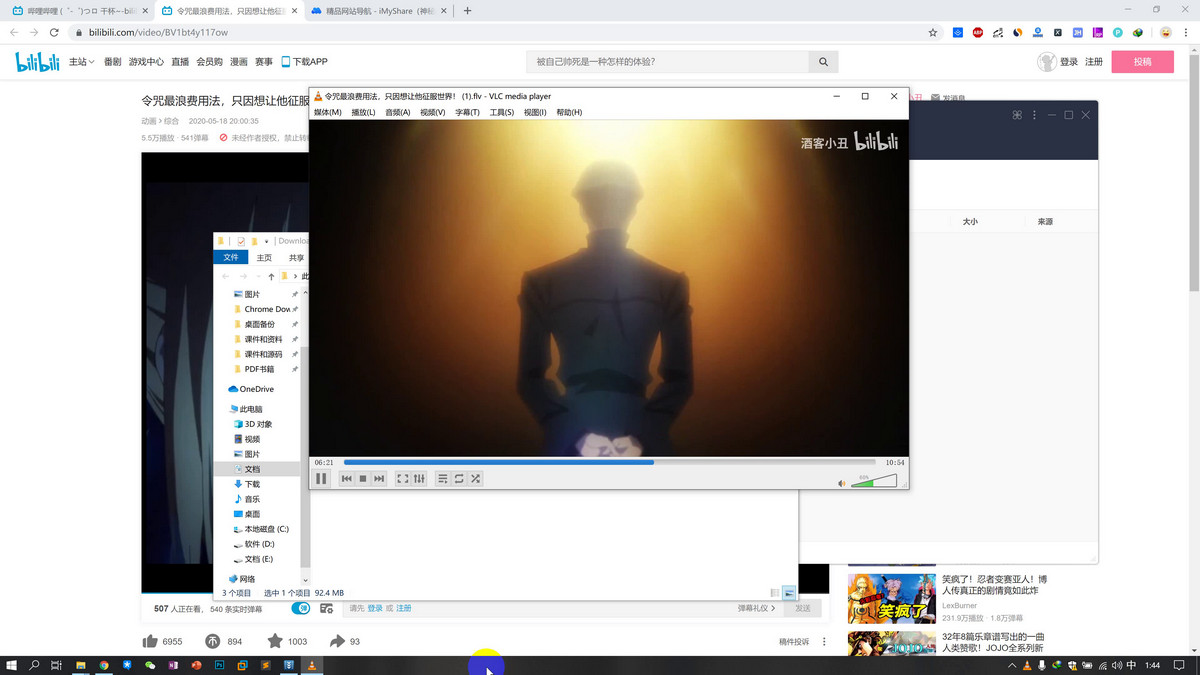Stop VLC playback
This screenshot has width=1200, height=675.
pos(363,479)
